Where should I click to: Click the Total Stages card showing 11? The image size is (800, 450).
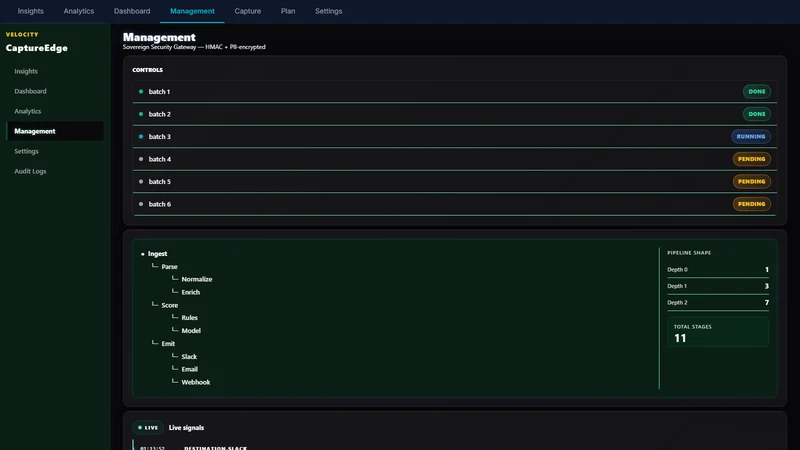718,332
